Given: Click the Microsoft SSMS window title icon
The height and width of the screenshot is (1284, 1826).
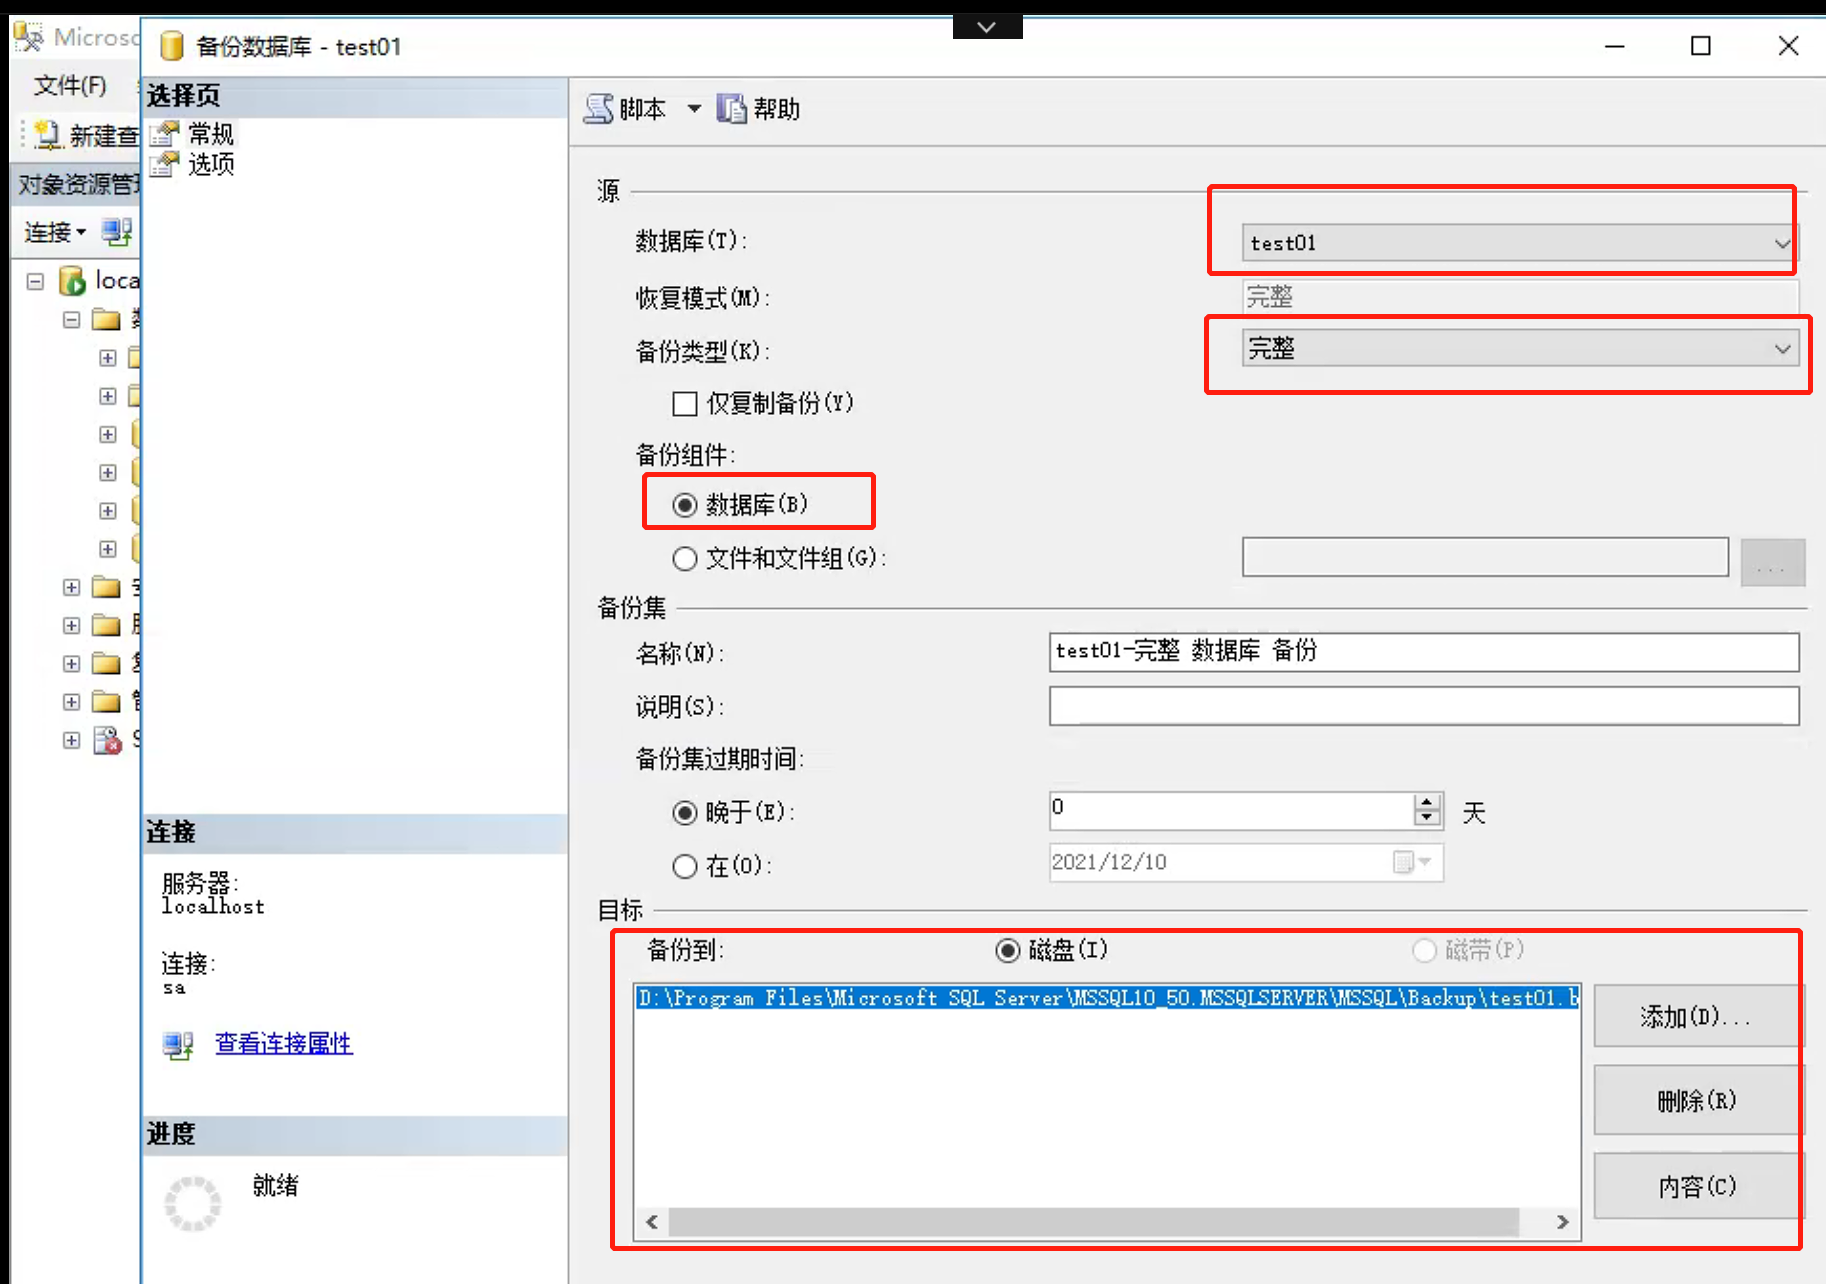Looking at the screenshot, I should 29,38.
